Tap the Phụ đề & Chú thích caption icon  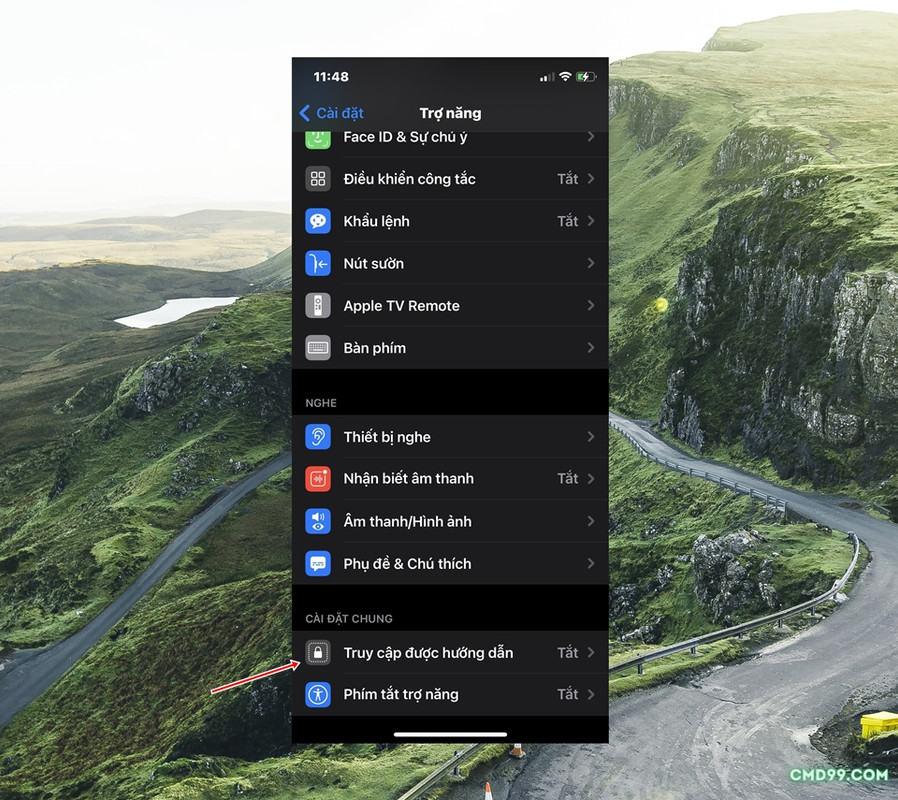[x=318, y=563]
